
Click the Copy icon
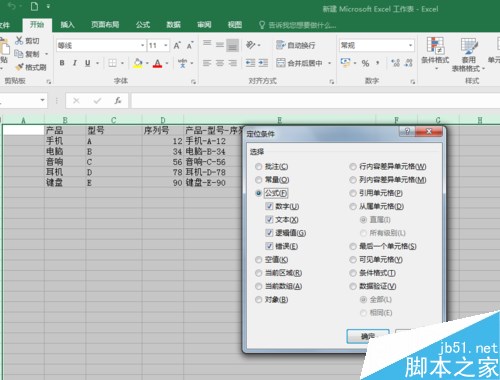(x=19, y=54)
